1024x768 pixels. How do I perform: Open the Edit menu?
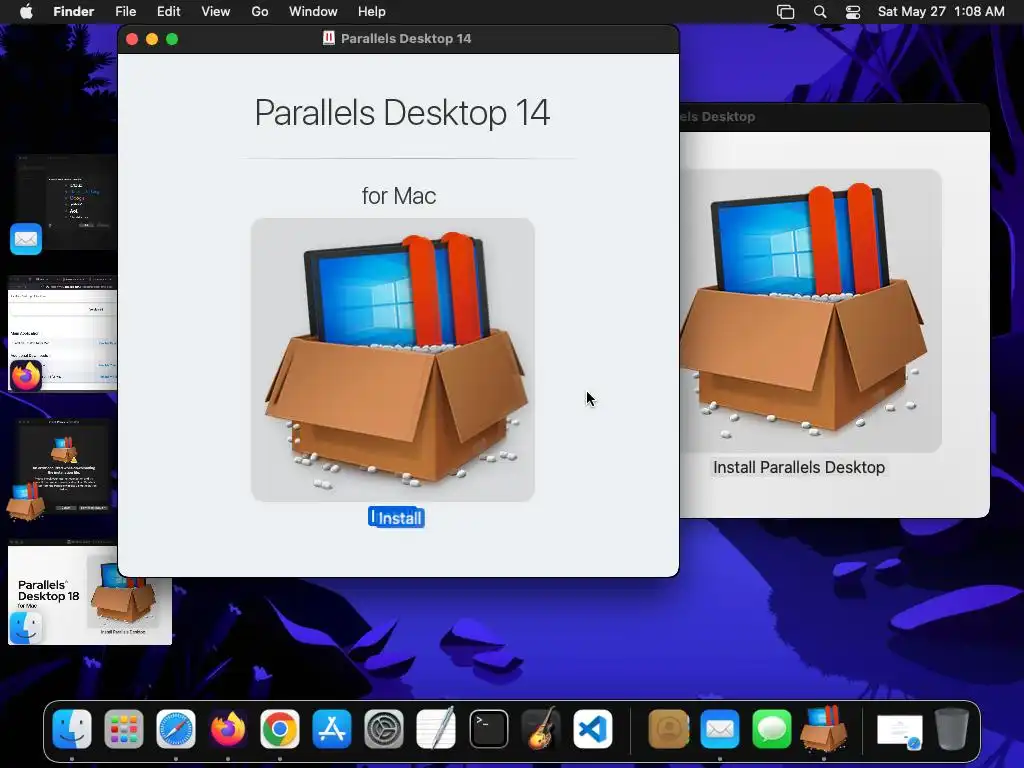(x=168, y=12)
